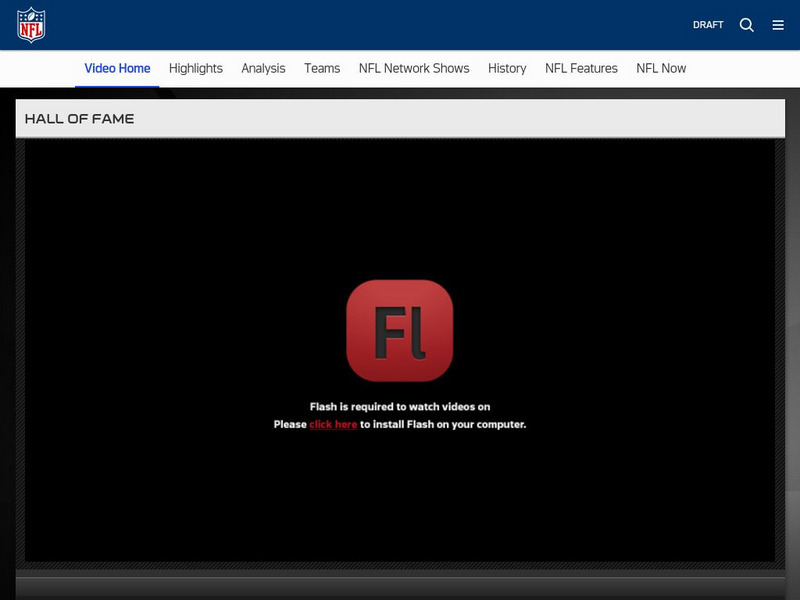Open the History tab
Viewport: 800px width, 600px height.
(x=507, y=68)
